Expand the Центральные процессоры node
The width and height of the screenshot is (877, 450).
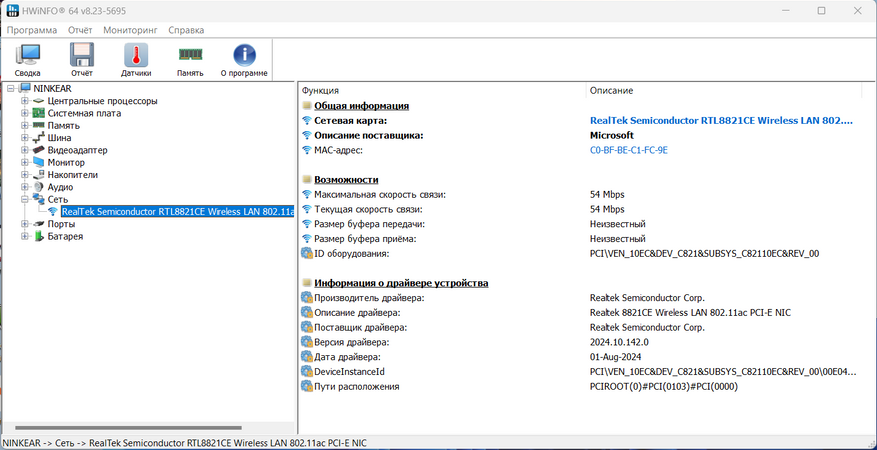25,101
